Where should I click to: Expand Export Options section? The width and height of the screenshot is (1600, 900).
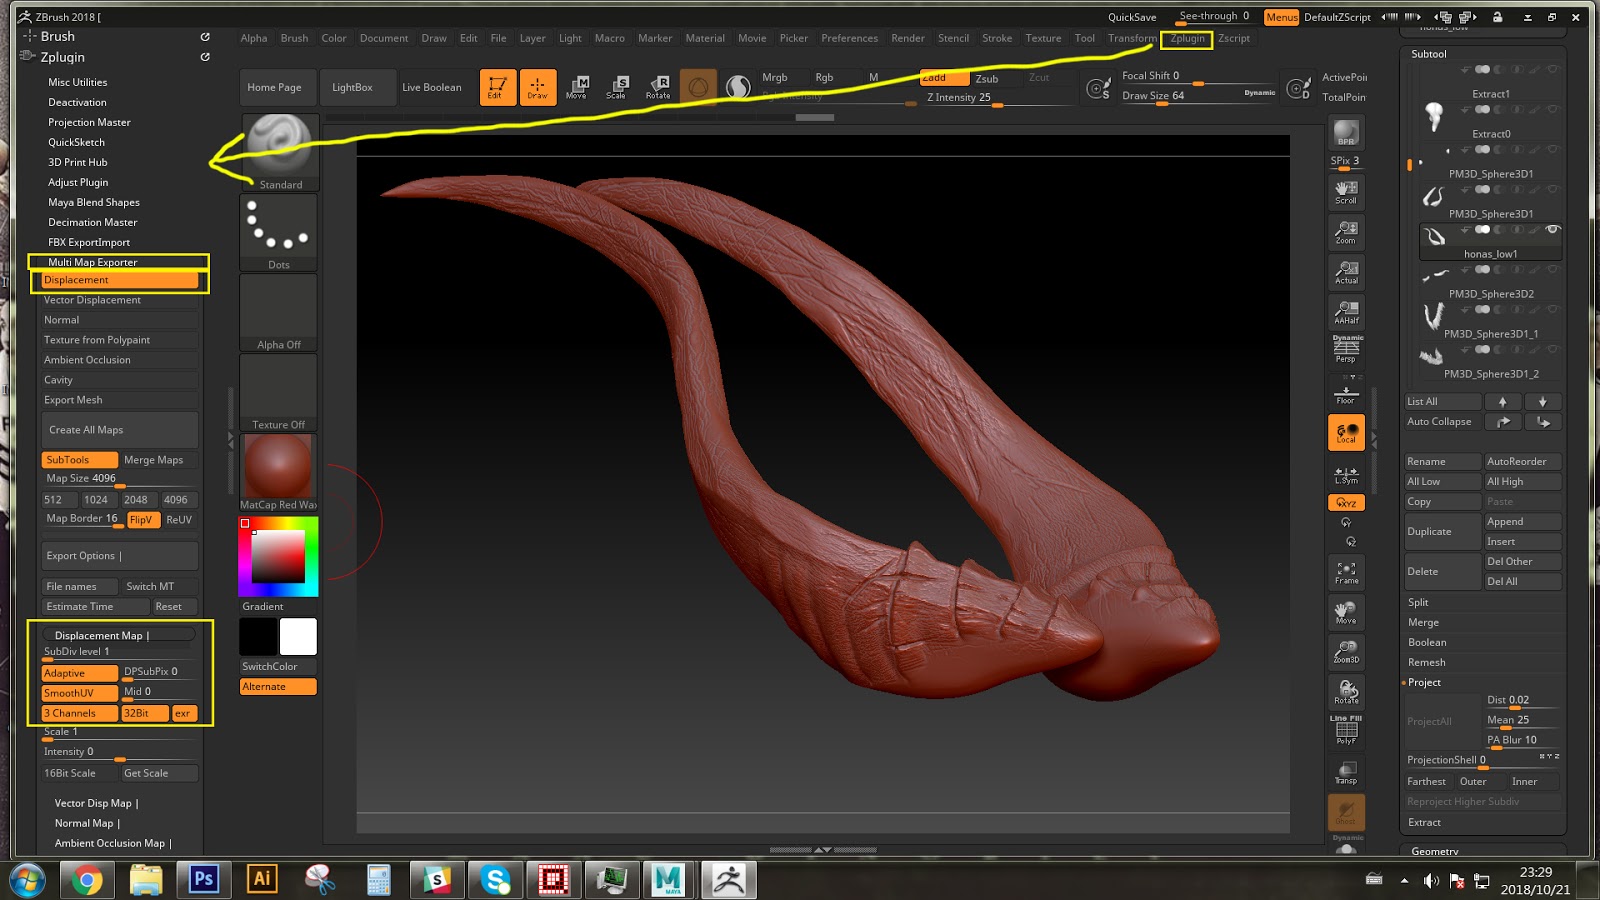[x=119, y=556]
